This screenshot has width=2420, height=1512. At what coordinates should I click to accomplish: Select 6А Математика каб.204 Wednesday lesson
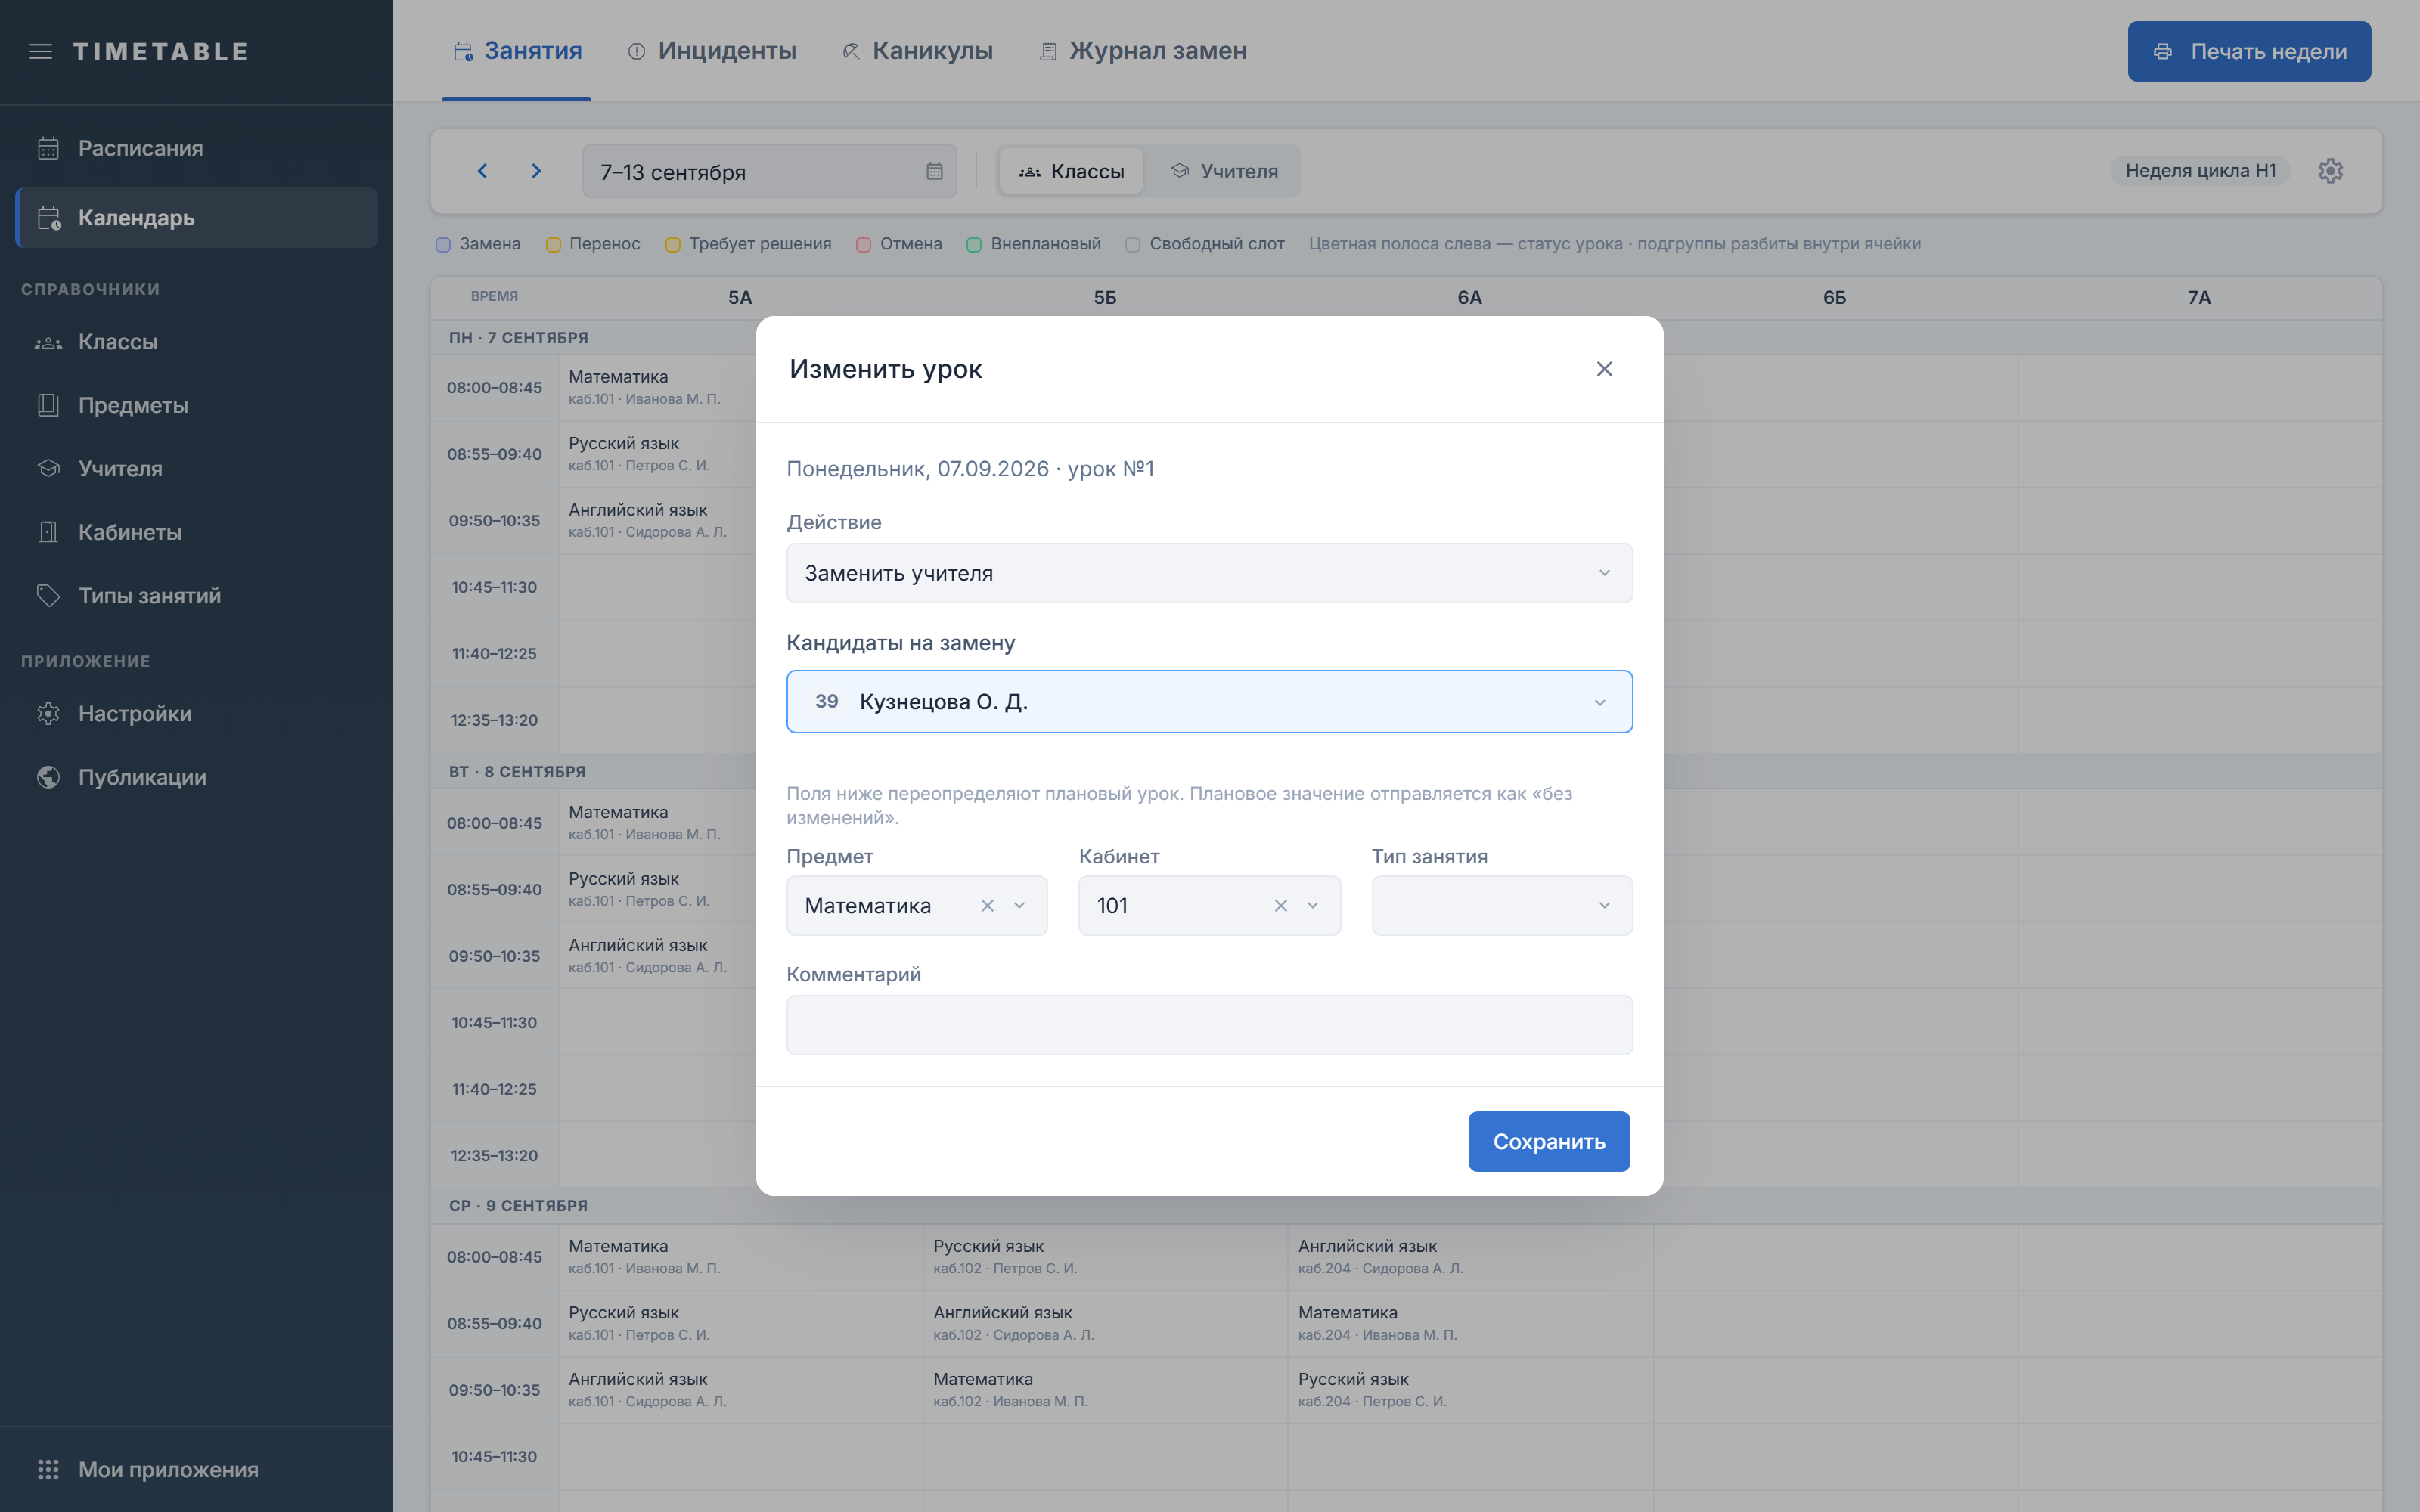1470,1323
